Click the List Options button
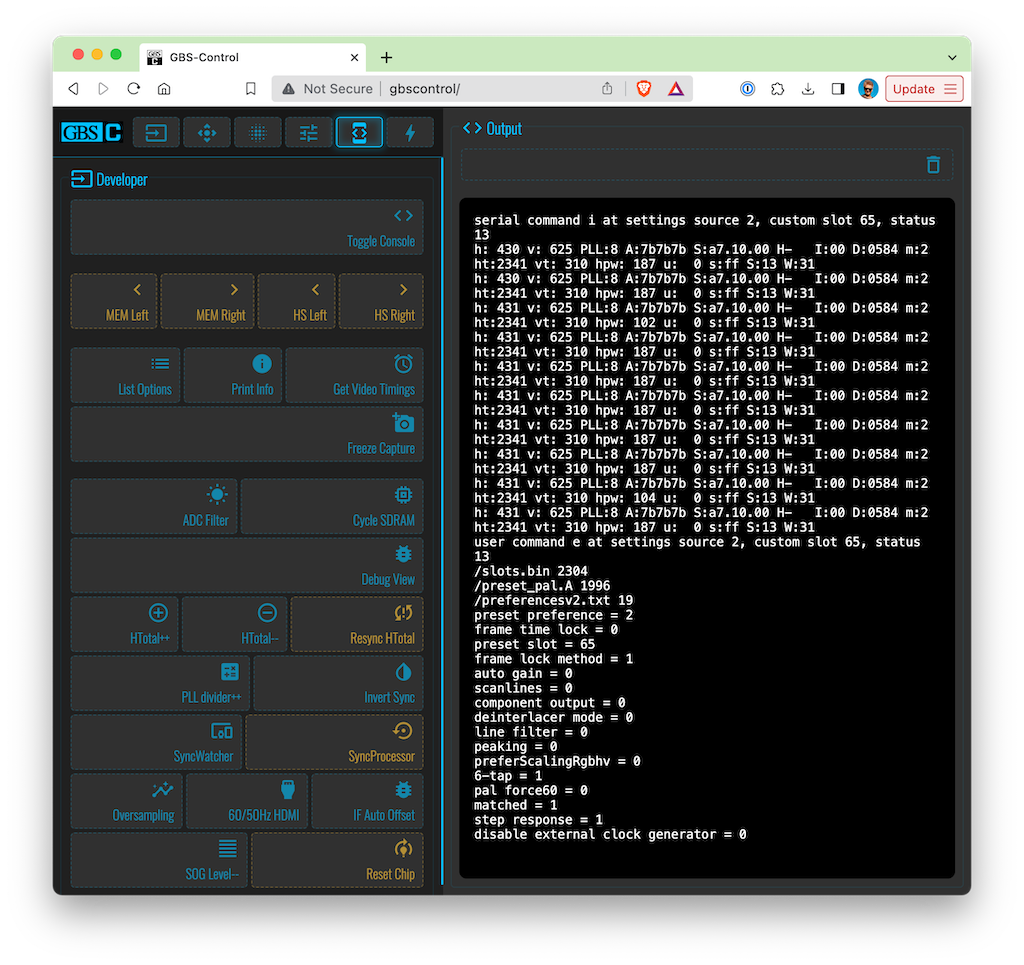1024x965 pixels. click(x=126, y=375)
